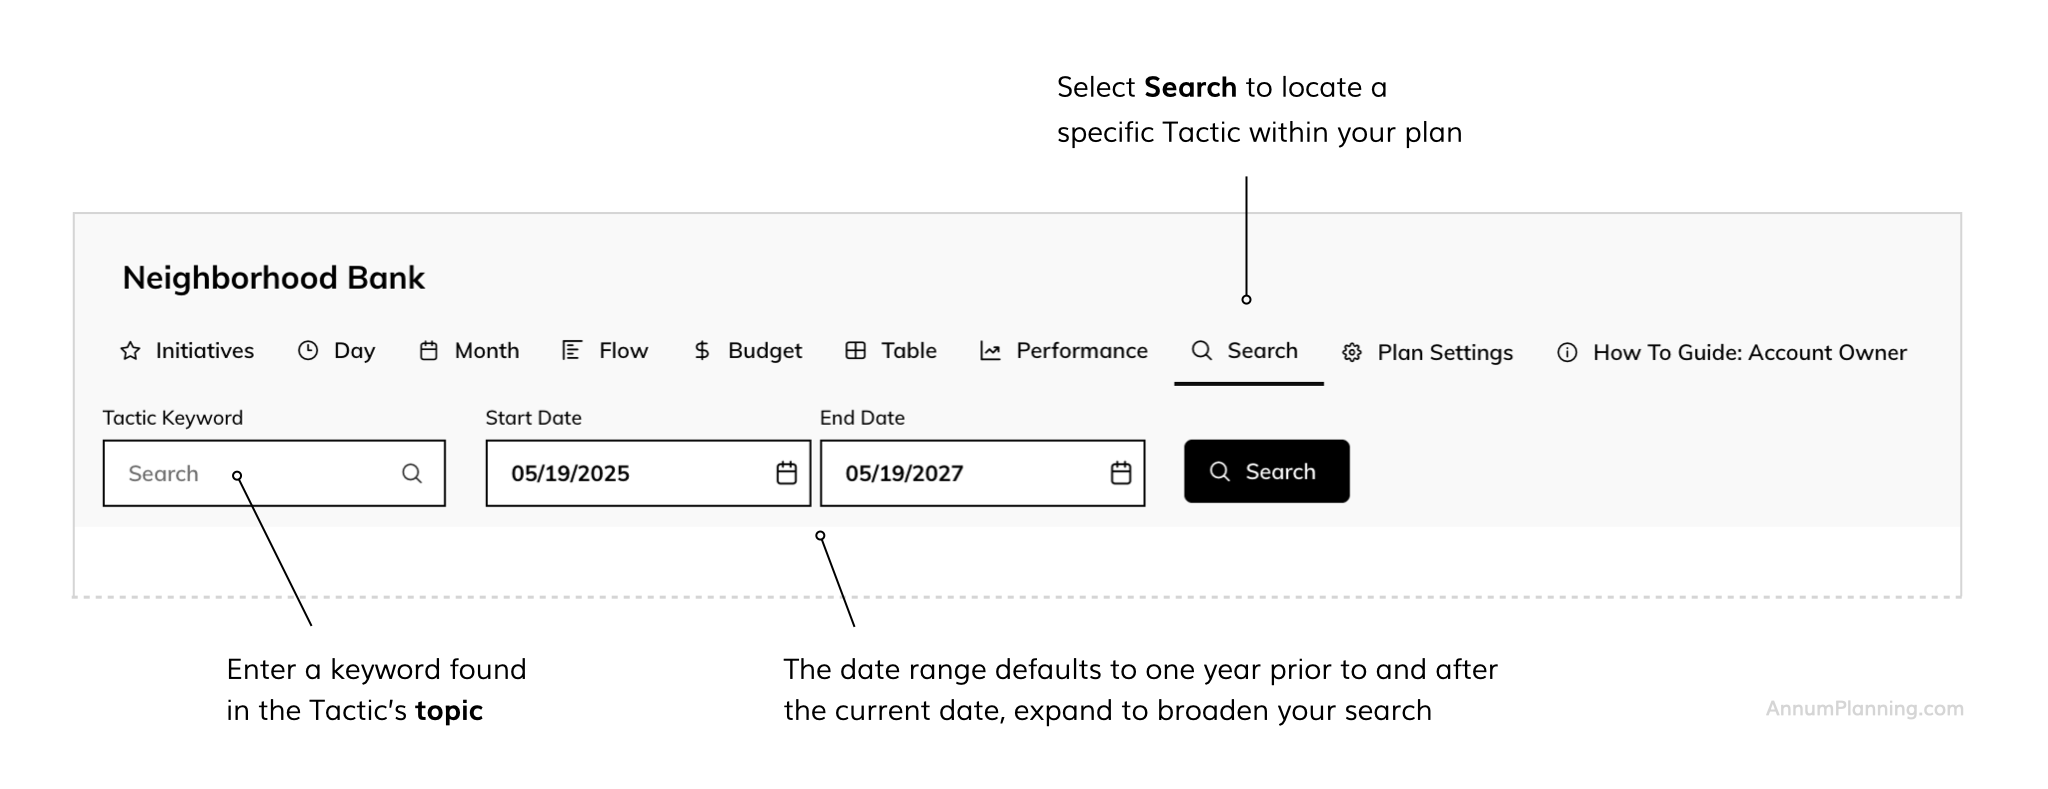Viewport: 2048px width, 789px height.
Task: Open the End Date calendar picker
Action: (1121, 473)
